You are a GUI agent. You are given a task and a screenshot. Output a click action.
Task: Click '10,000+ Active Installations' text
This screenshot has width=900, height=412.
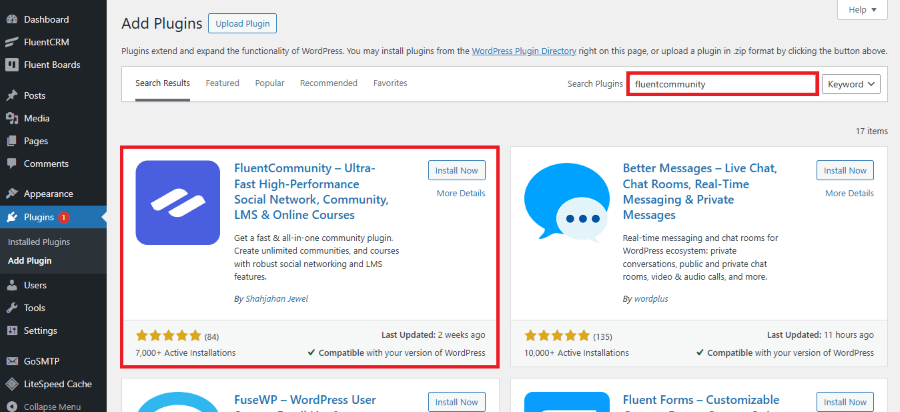[x=576, y=352]
